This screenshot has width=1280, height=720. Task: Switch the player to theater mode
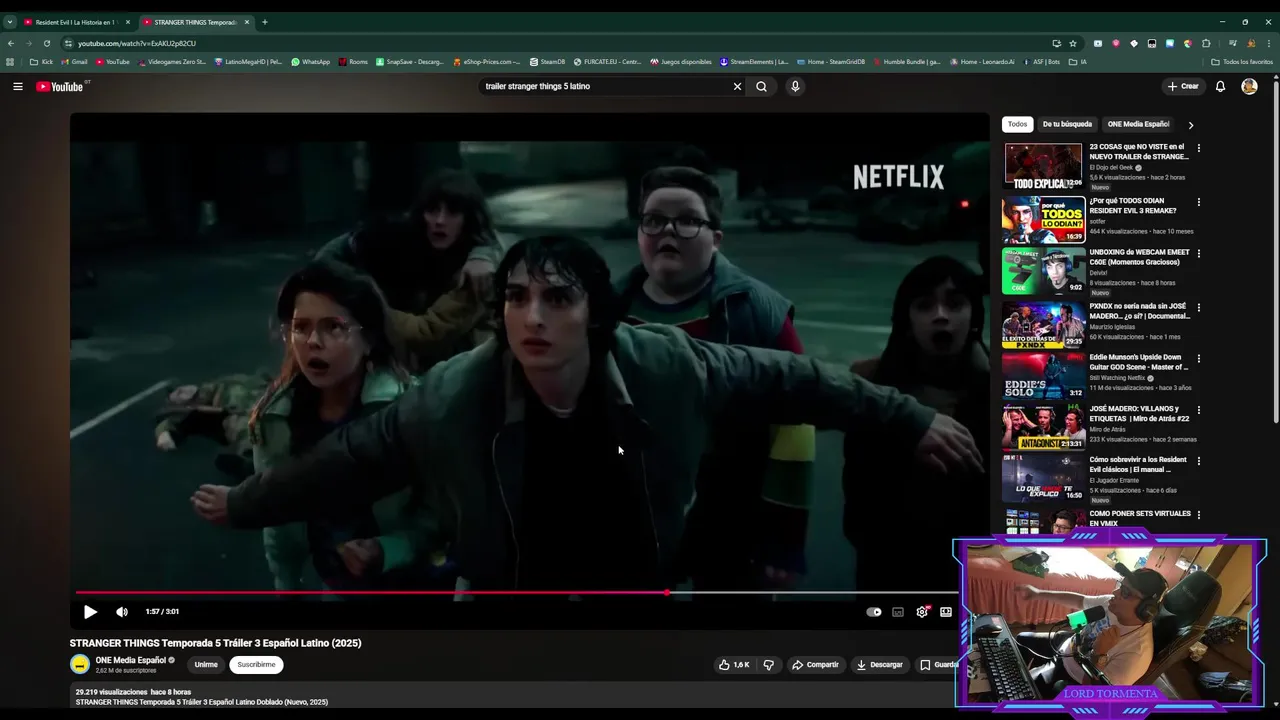946,612
